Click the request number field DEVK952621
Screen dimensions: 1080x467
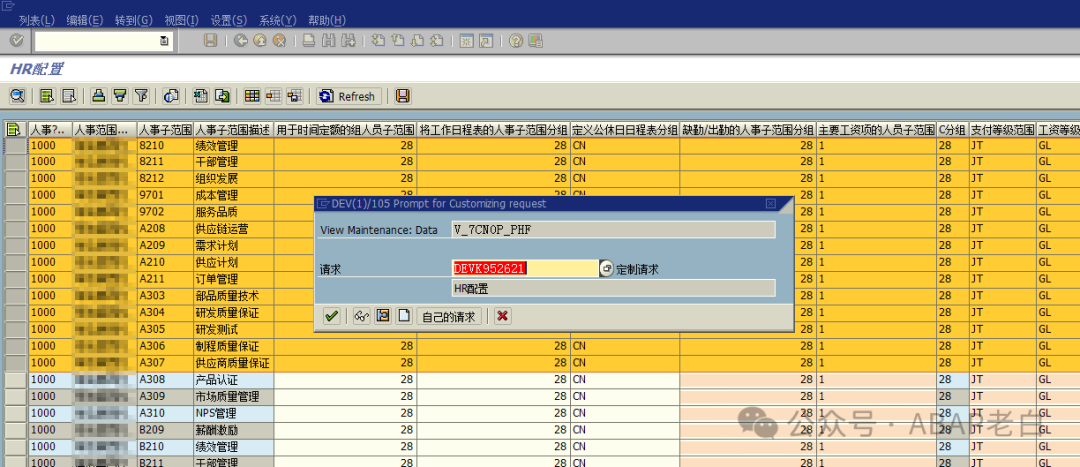pos(525,269)
